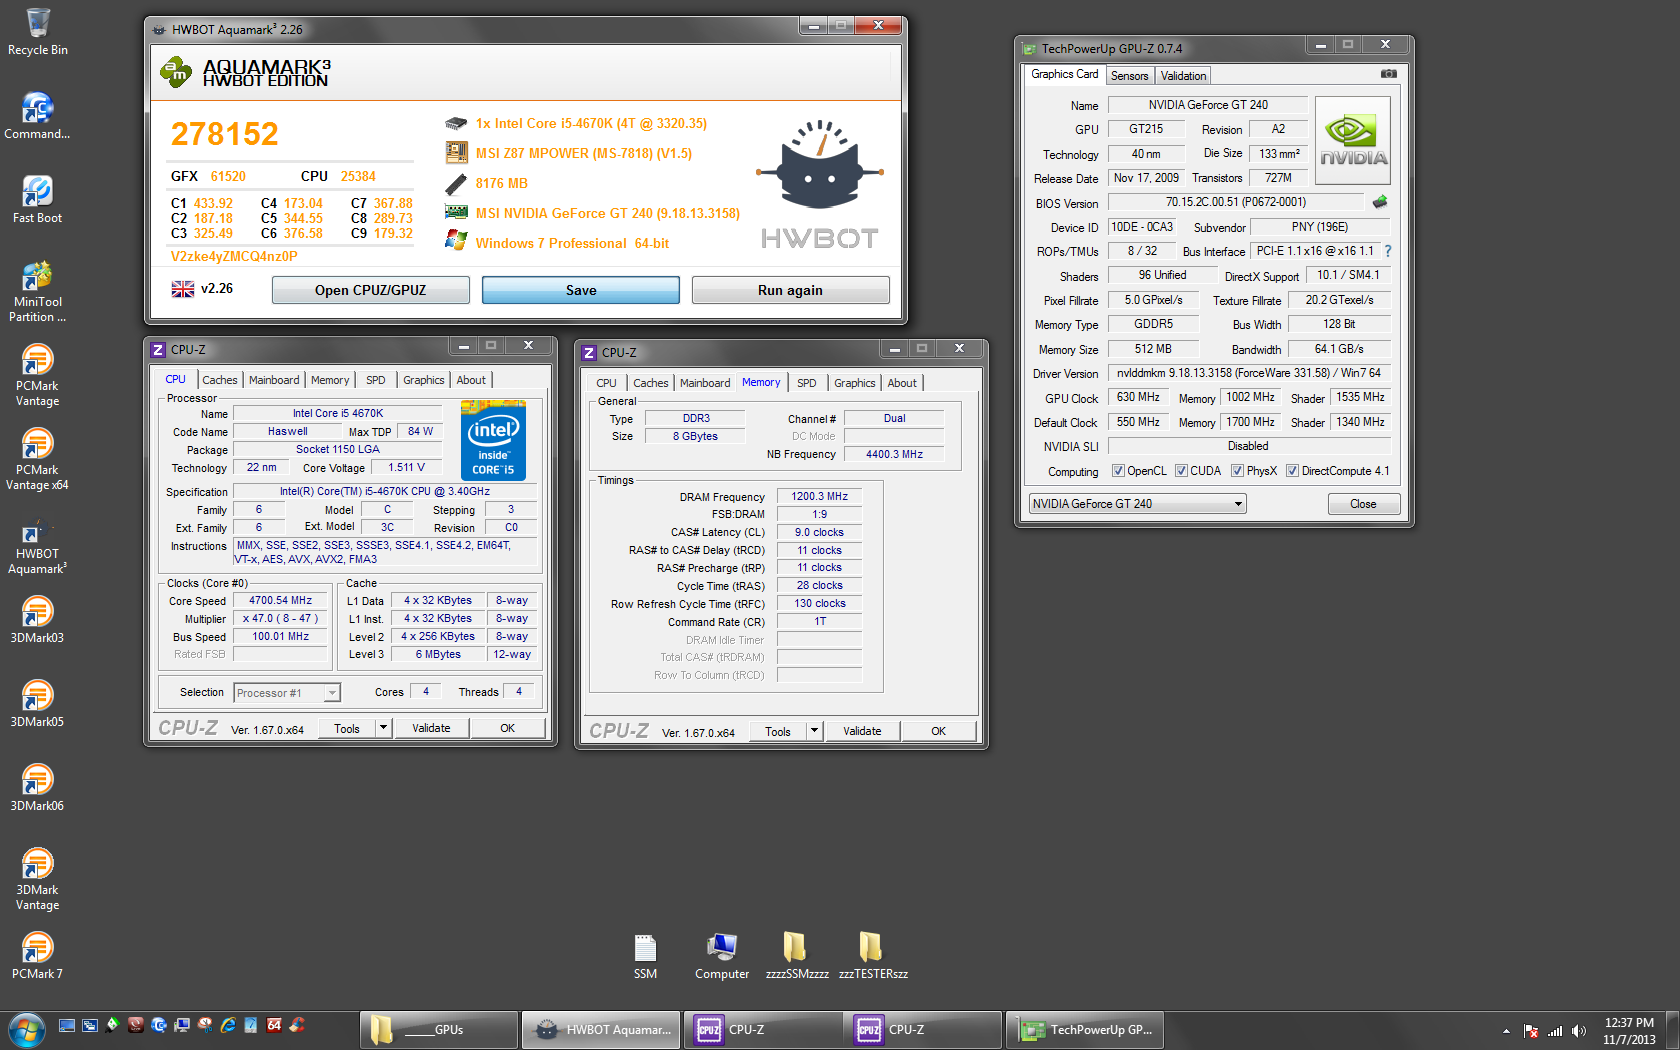Launch 3DMark Vantage desktop icon
Image resolution: width=1680 pixels, height=1050 pixels.
[x=37, y=879]
